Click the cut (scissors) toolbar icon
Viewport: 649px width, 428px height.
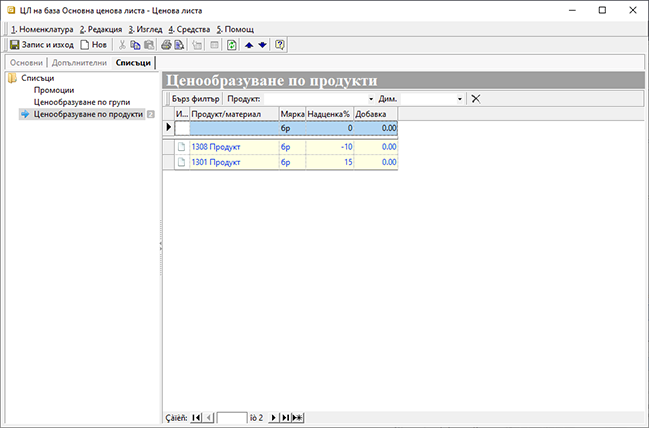click(x=122, y=45)
